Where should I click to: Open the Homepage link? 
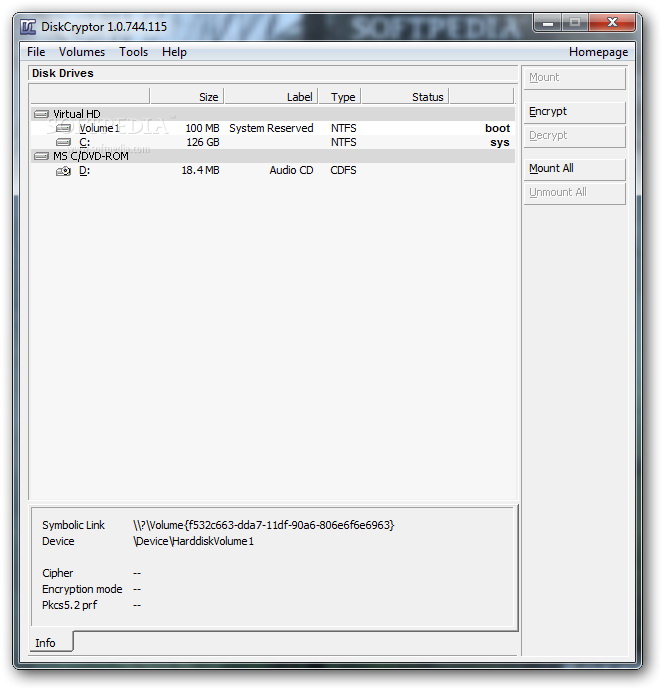coord(598,52)
